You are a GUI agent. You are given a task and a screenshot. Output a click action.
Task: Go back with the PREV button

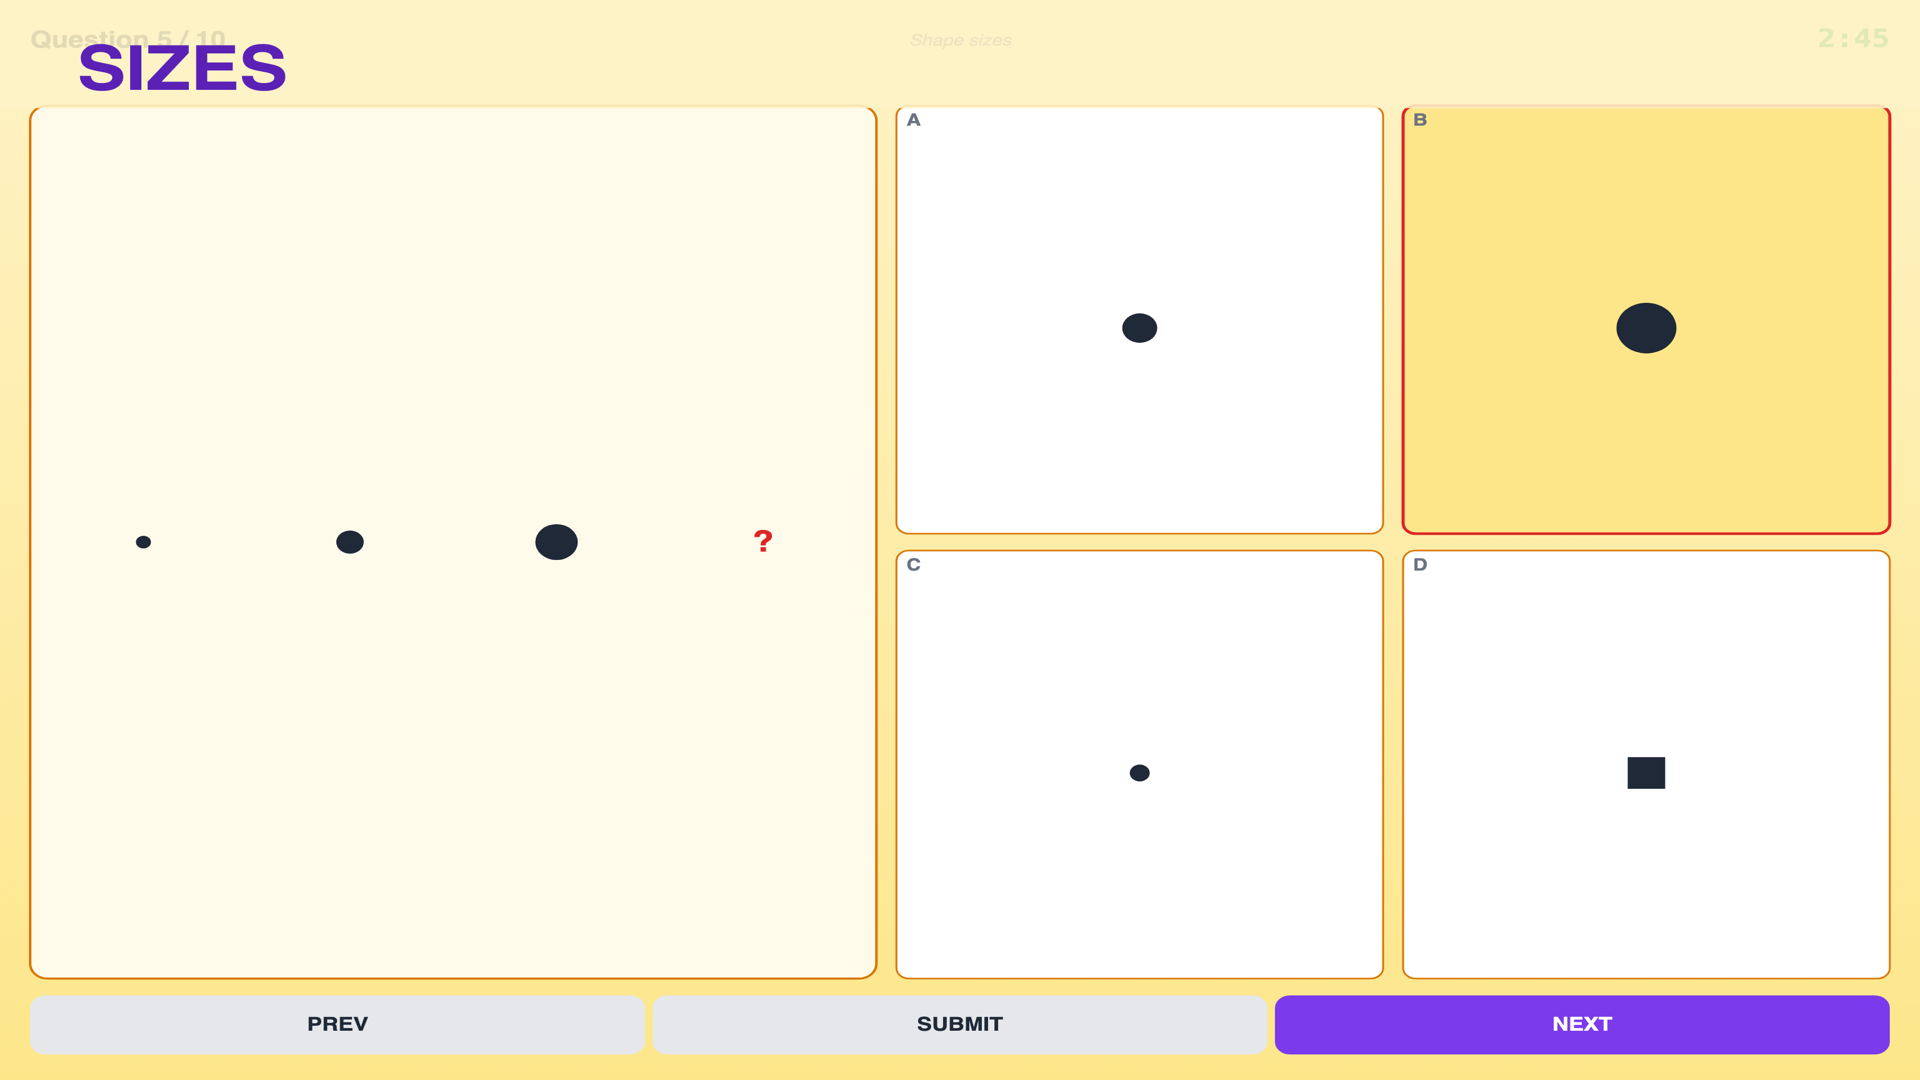click(337, 1024)
